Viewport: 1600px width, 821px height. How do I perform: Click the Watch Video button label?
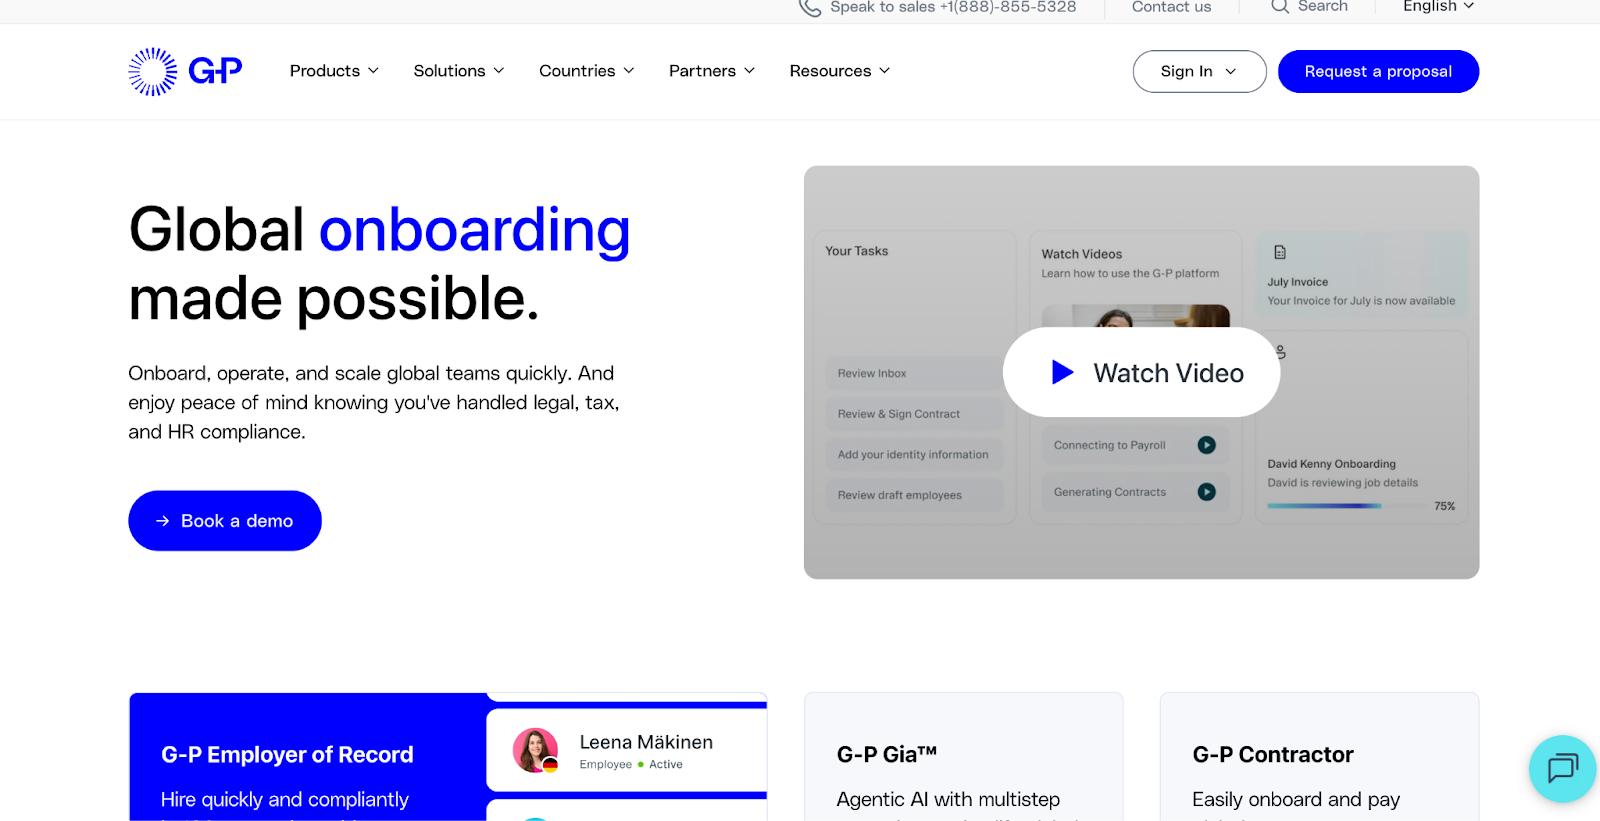(1168, 373)
